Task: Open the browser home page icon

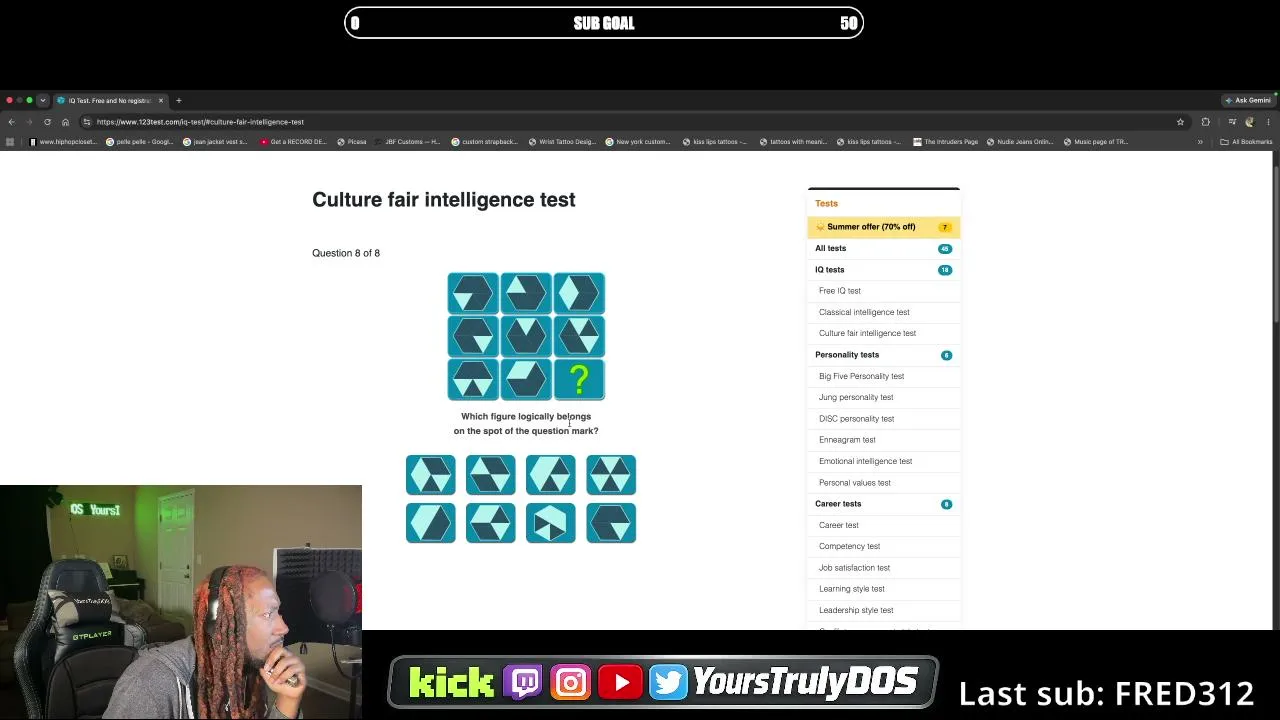Action: click(65, 122)
